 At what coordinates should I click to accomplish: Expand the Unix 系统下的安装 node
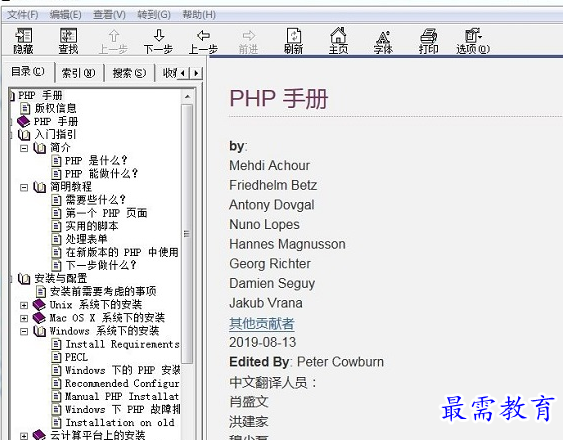tap(24, 305)
